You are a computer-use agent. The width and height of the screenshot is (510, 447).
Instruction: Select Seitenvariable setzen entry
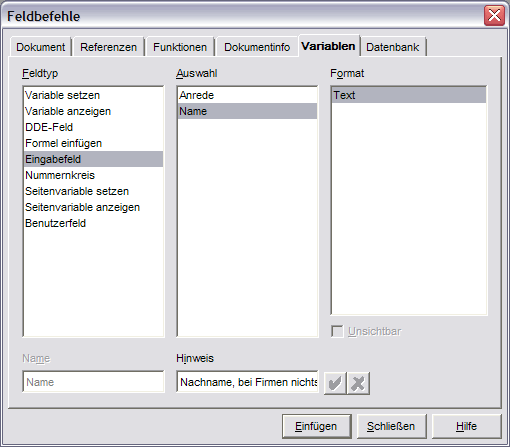93,191
